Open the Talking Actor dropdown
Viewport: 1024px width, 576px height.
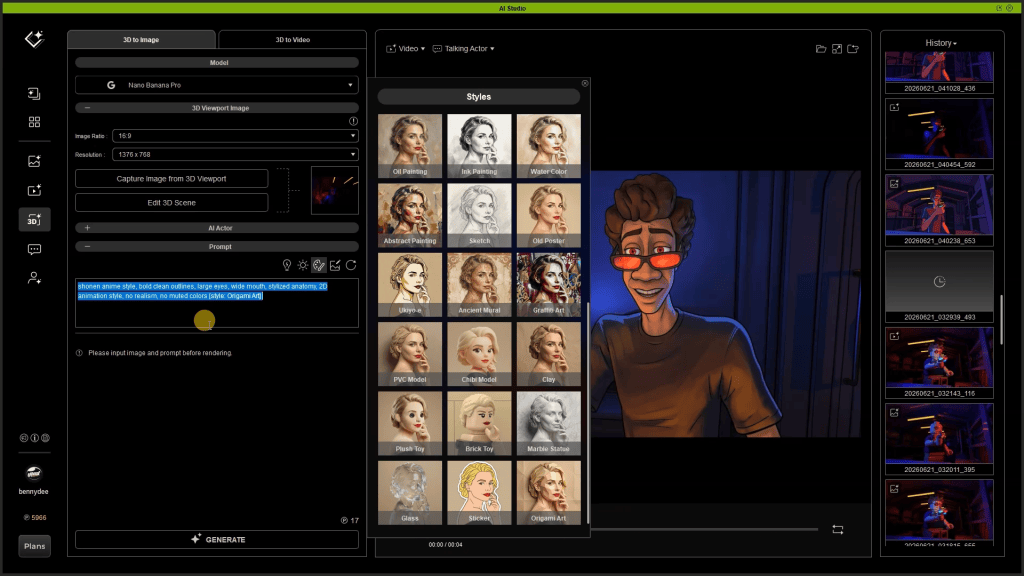[464, 49]
